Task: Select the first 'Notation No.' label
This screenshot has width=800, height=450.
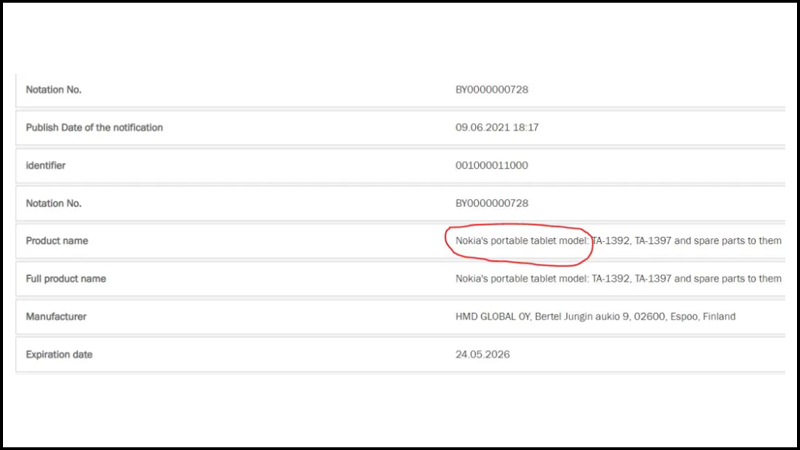Action: 54,90
